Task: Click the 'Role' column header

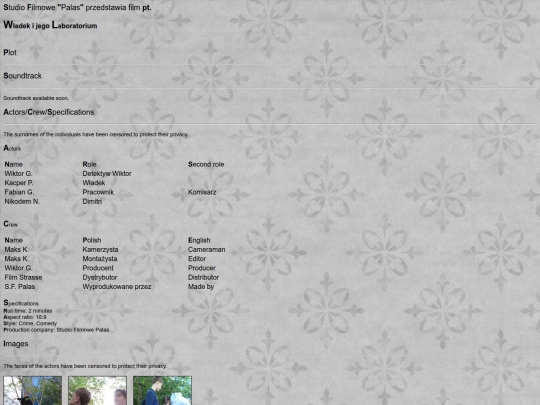Action: [x=90, y=164]
